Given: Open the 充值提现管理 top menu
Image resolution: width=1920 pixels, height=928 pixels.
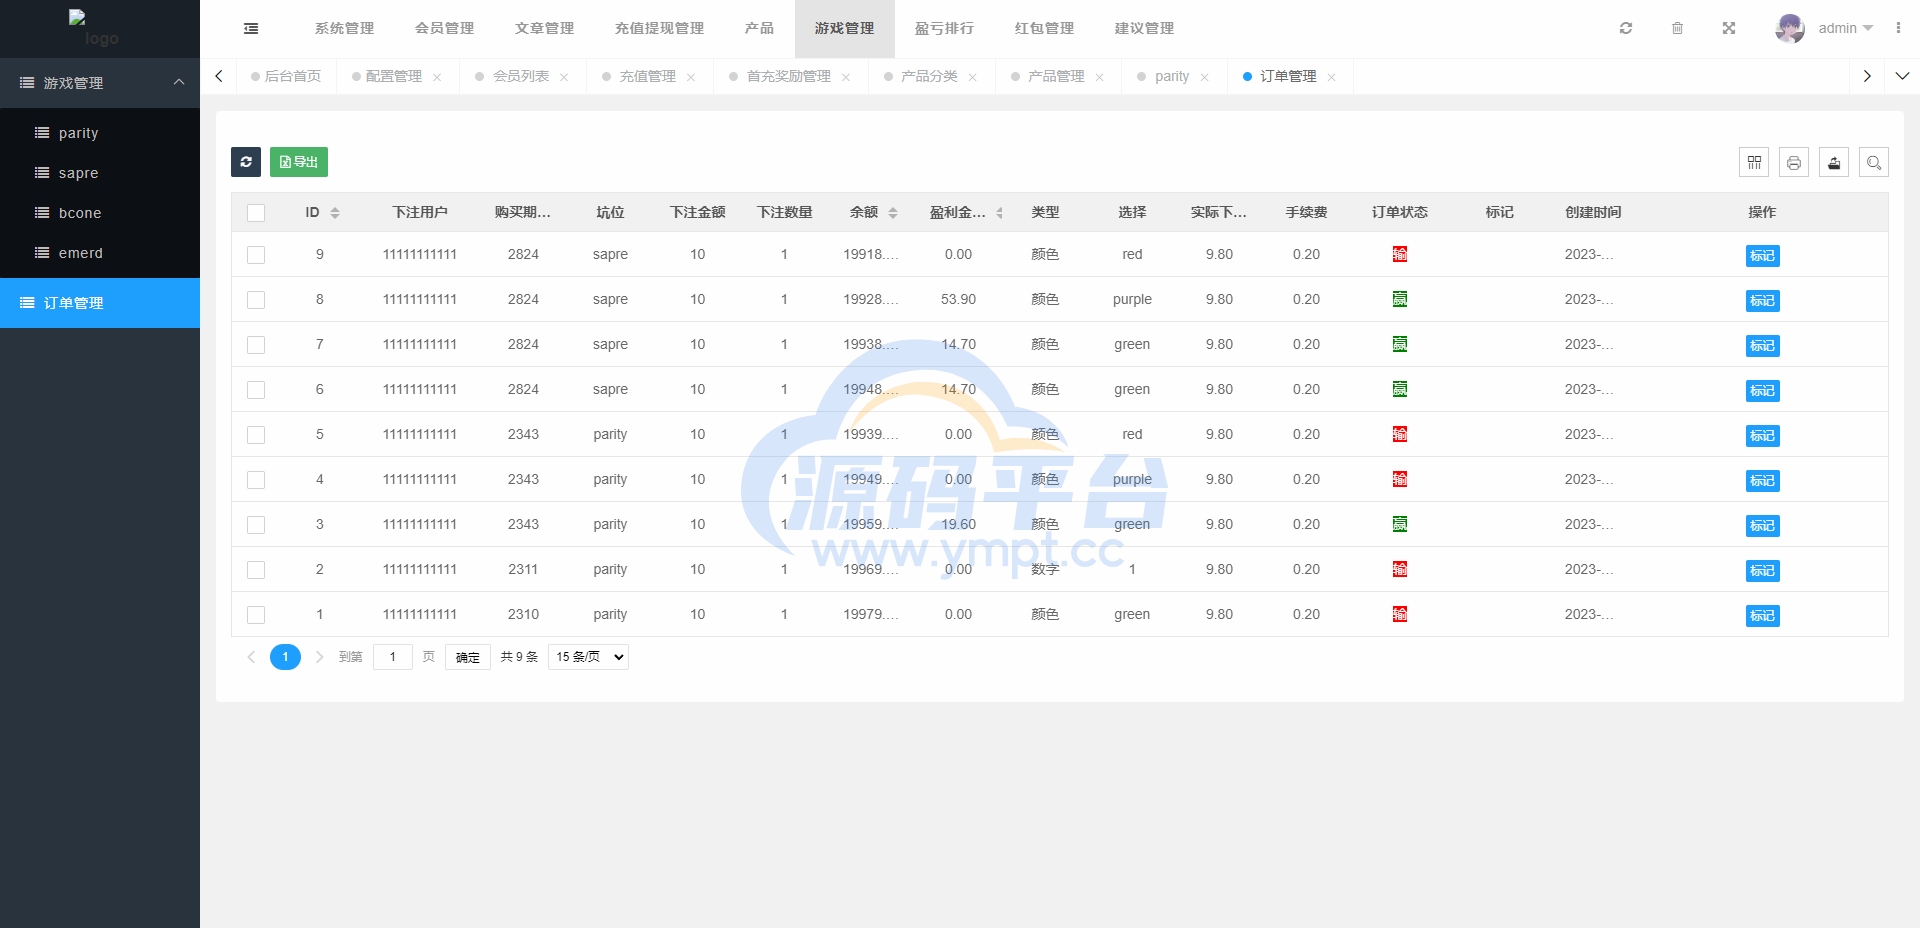Looking at the screenshot, I should [659, 28].
